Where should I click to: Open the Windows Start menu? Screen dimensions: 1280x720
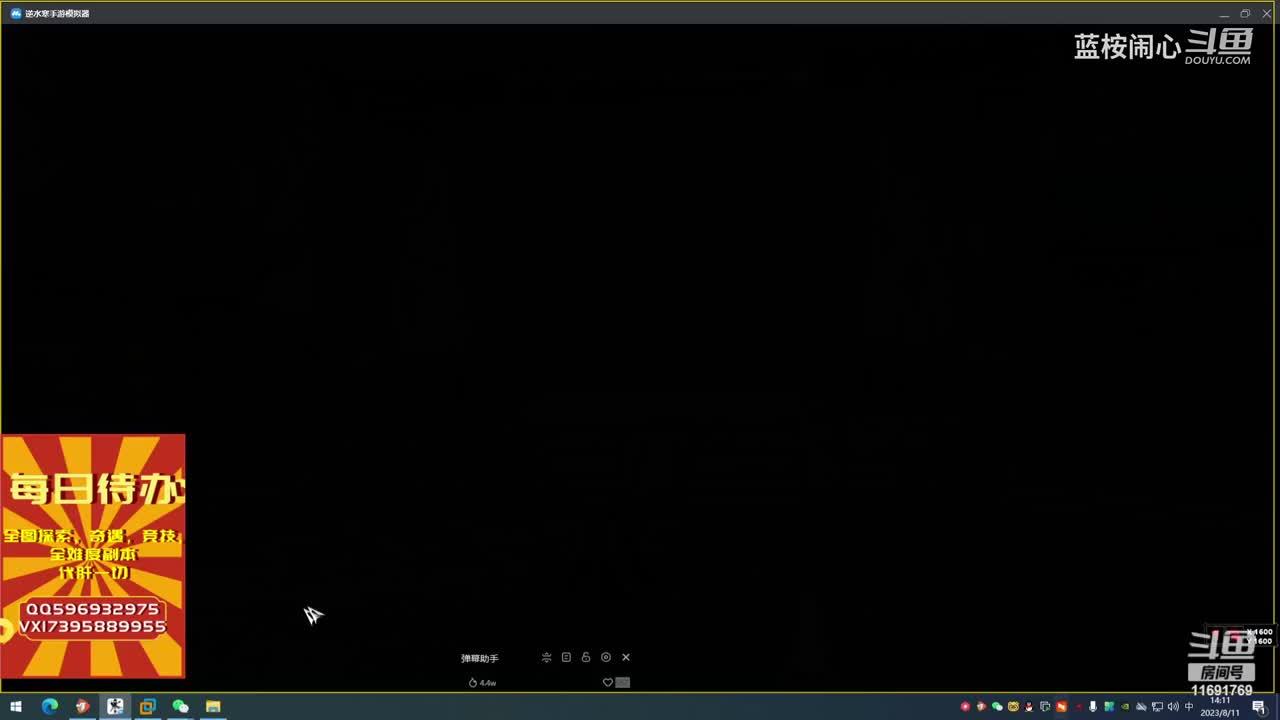[16, 707]
